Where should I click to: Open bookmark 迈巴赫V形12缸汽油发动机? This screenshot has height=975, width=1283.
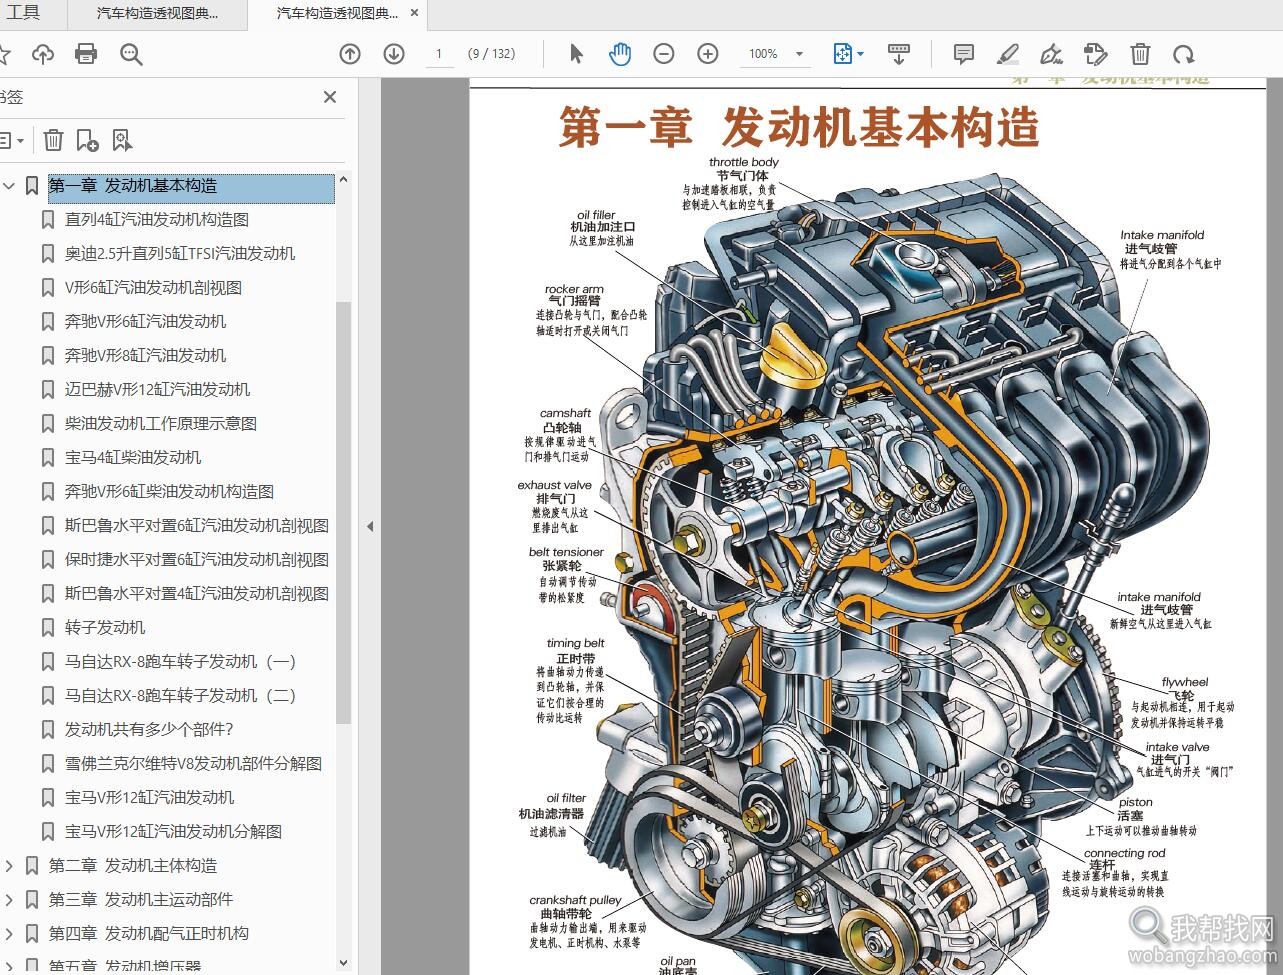click(x=158, y=390)
